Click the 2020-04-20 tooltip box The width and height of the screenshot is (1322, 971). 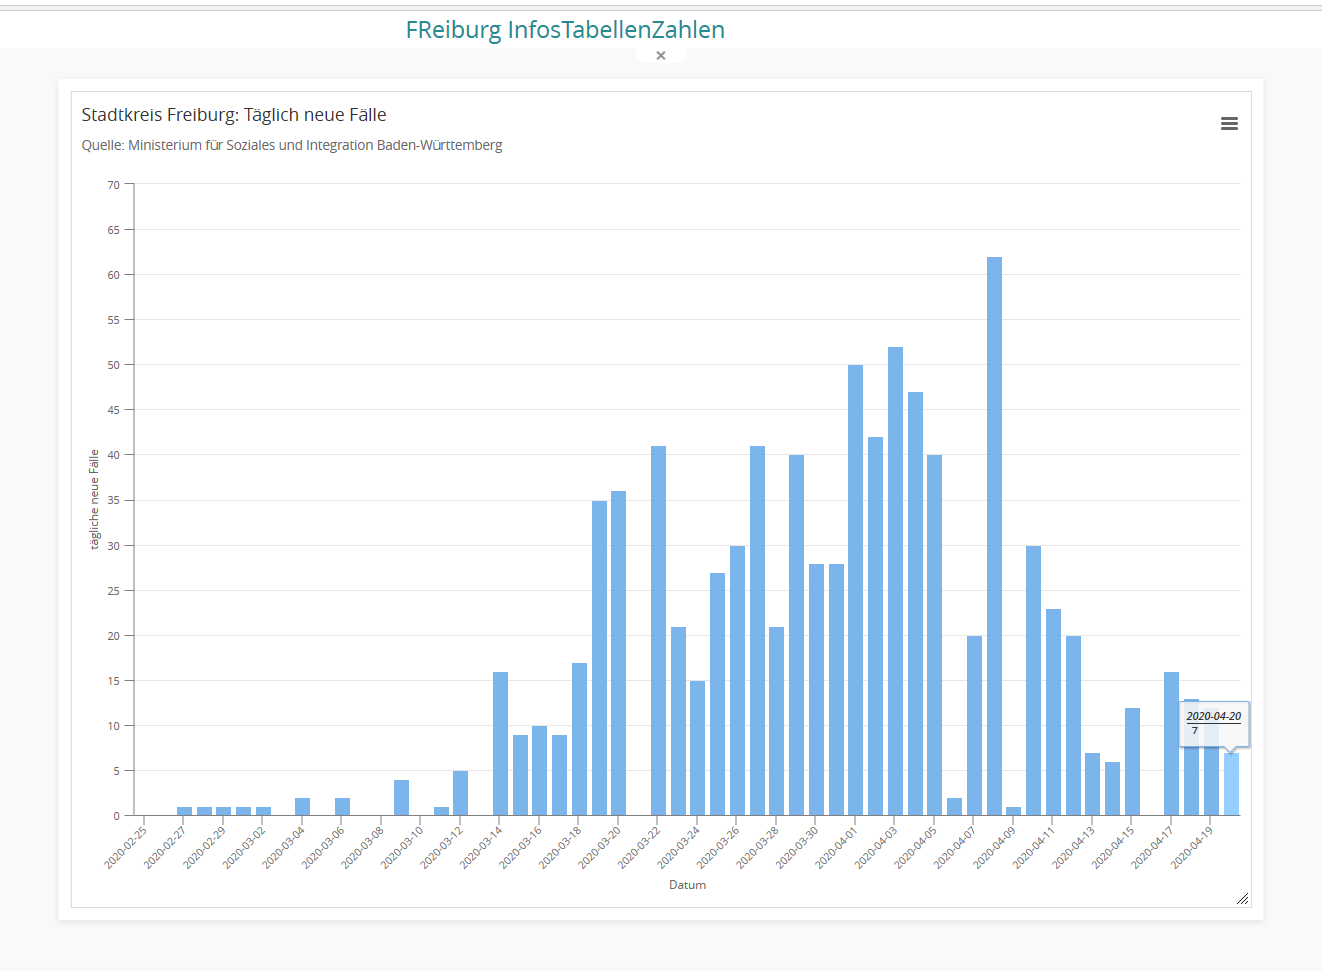pos(1213,723)
